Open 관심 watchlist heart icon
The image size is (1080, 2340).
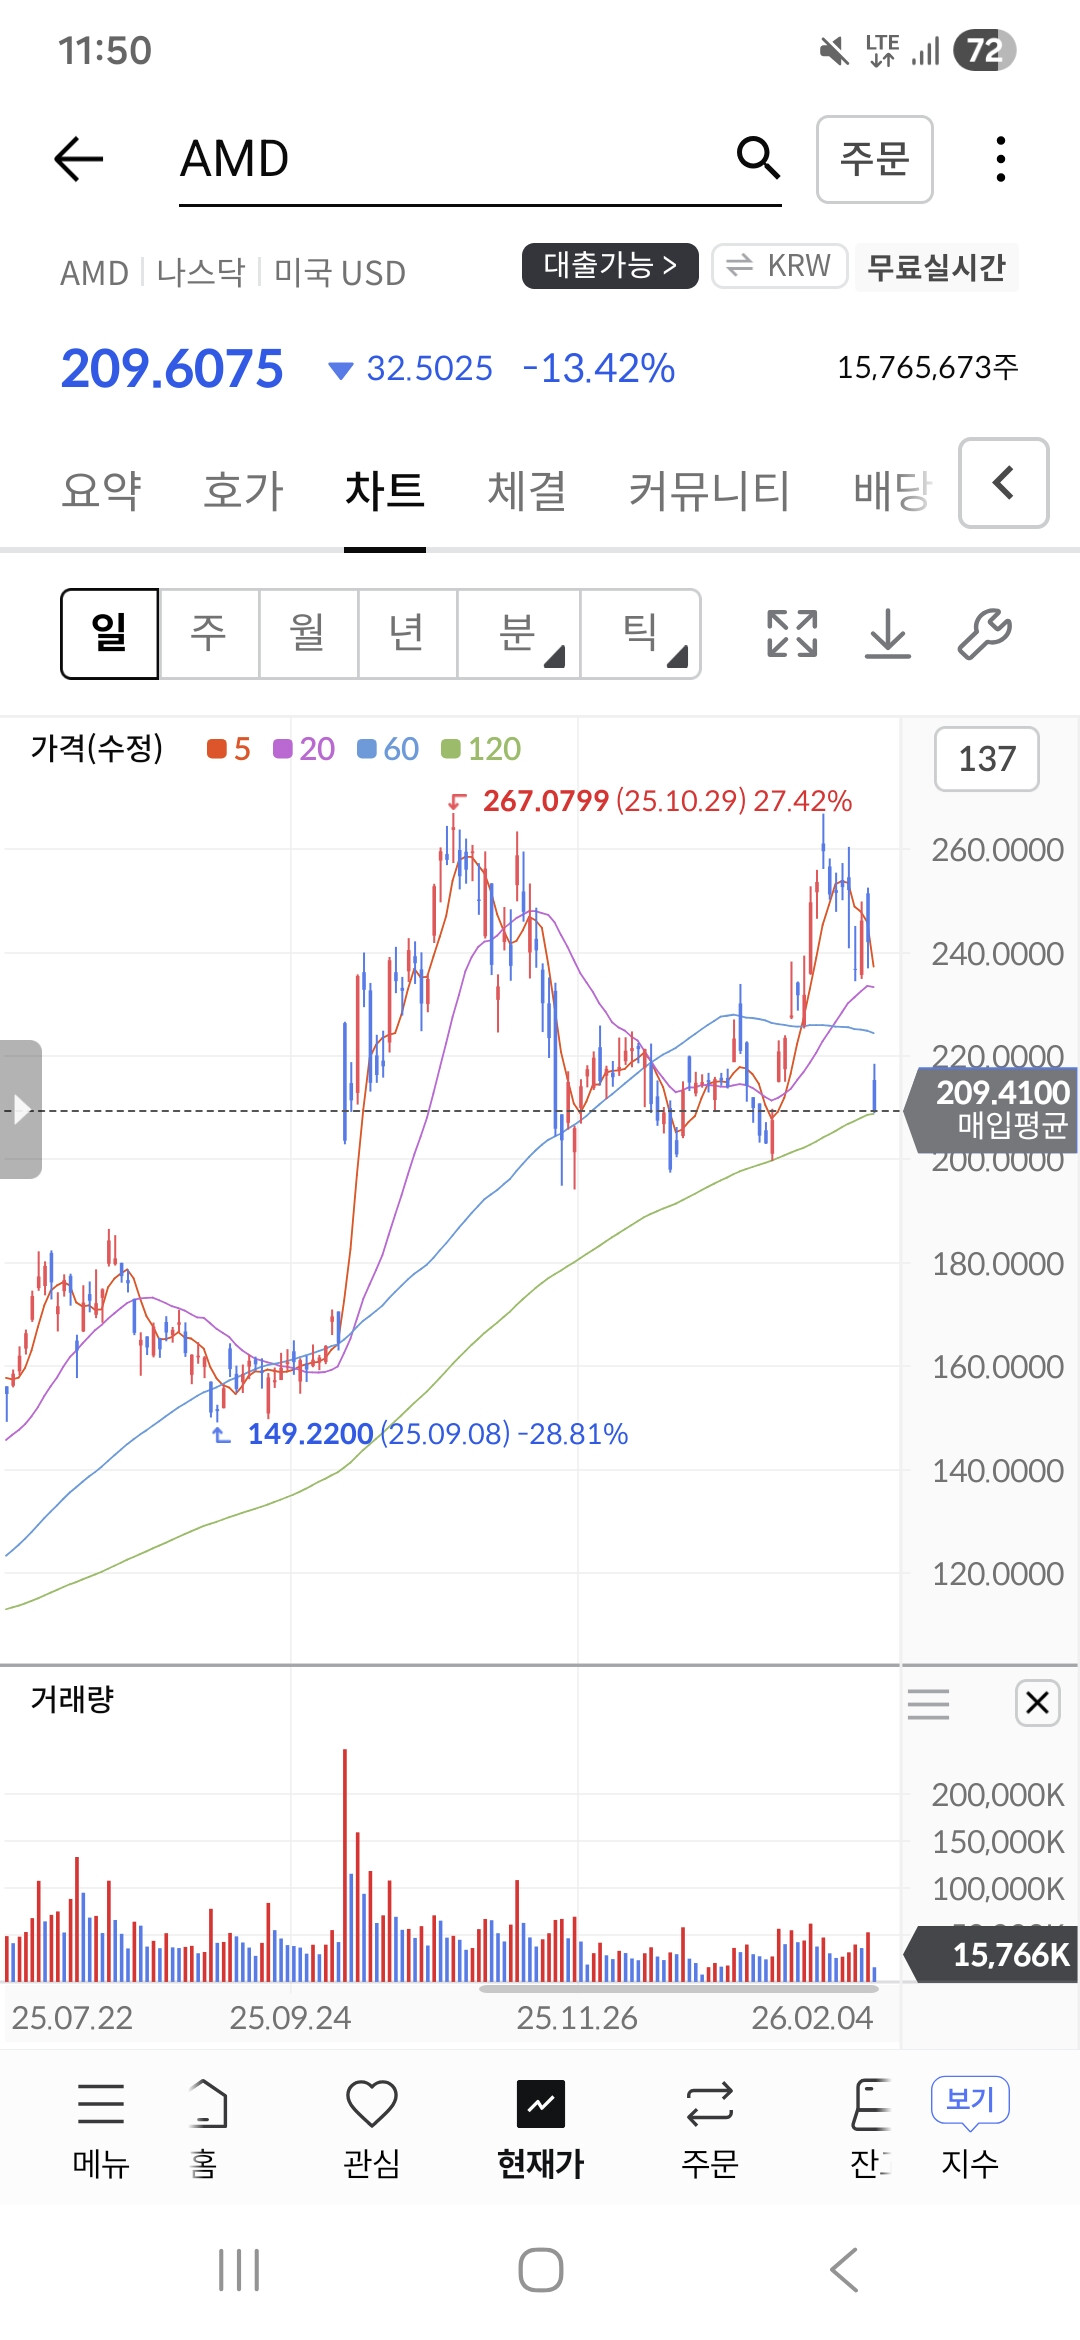371,2128
